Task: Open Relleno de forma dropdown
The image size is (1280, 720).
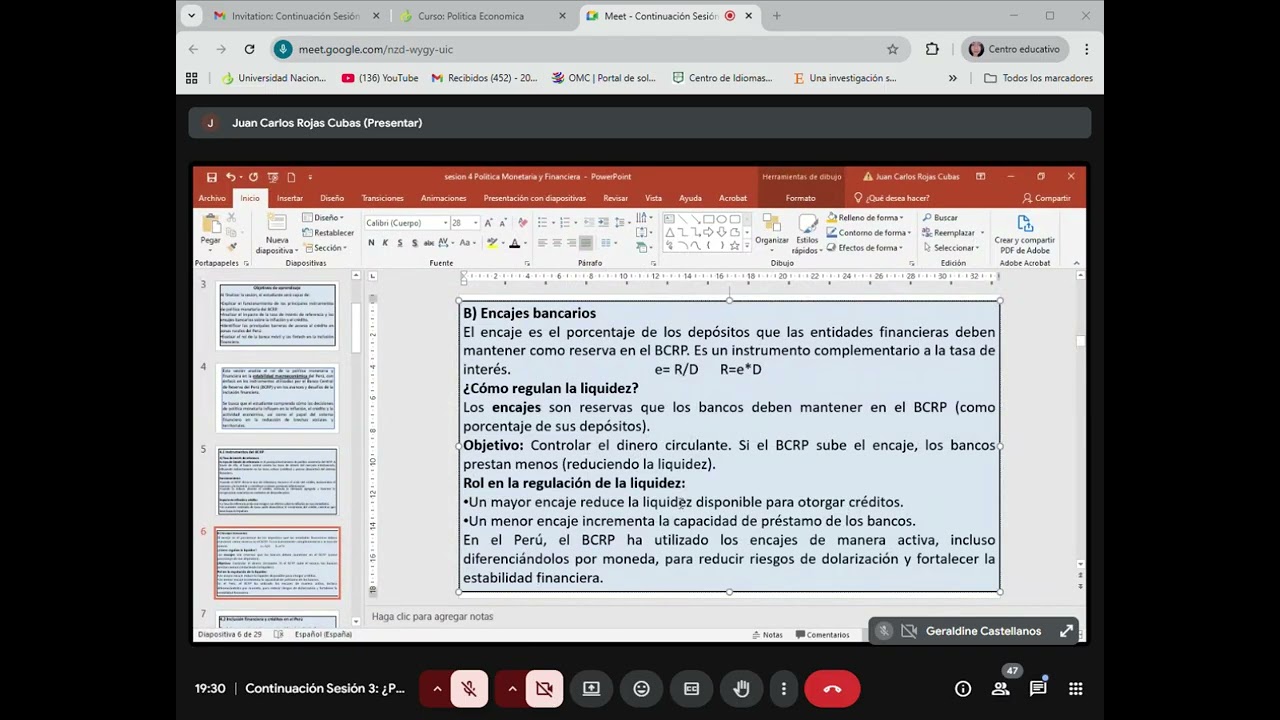Action: pyautogui.click(x=865, y=218)
